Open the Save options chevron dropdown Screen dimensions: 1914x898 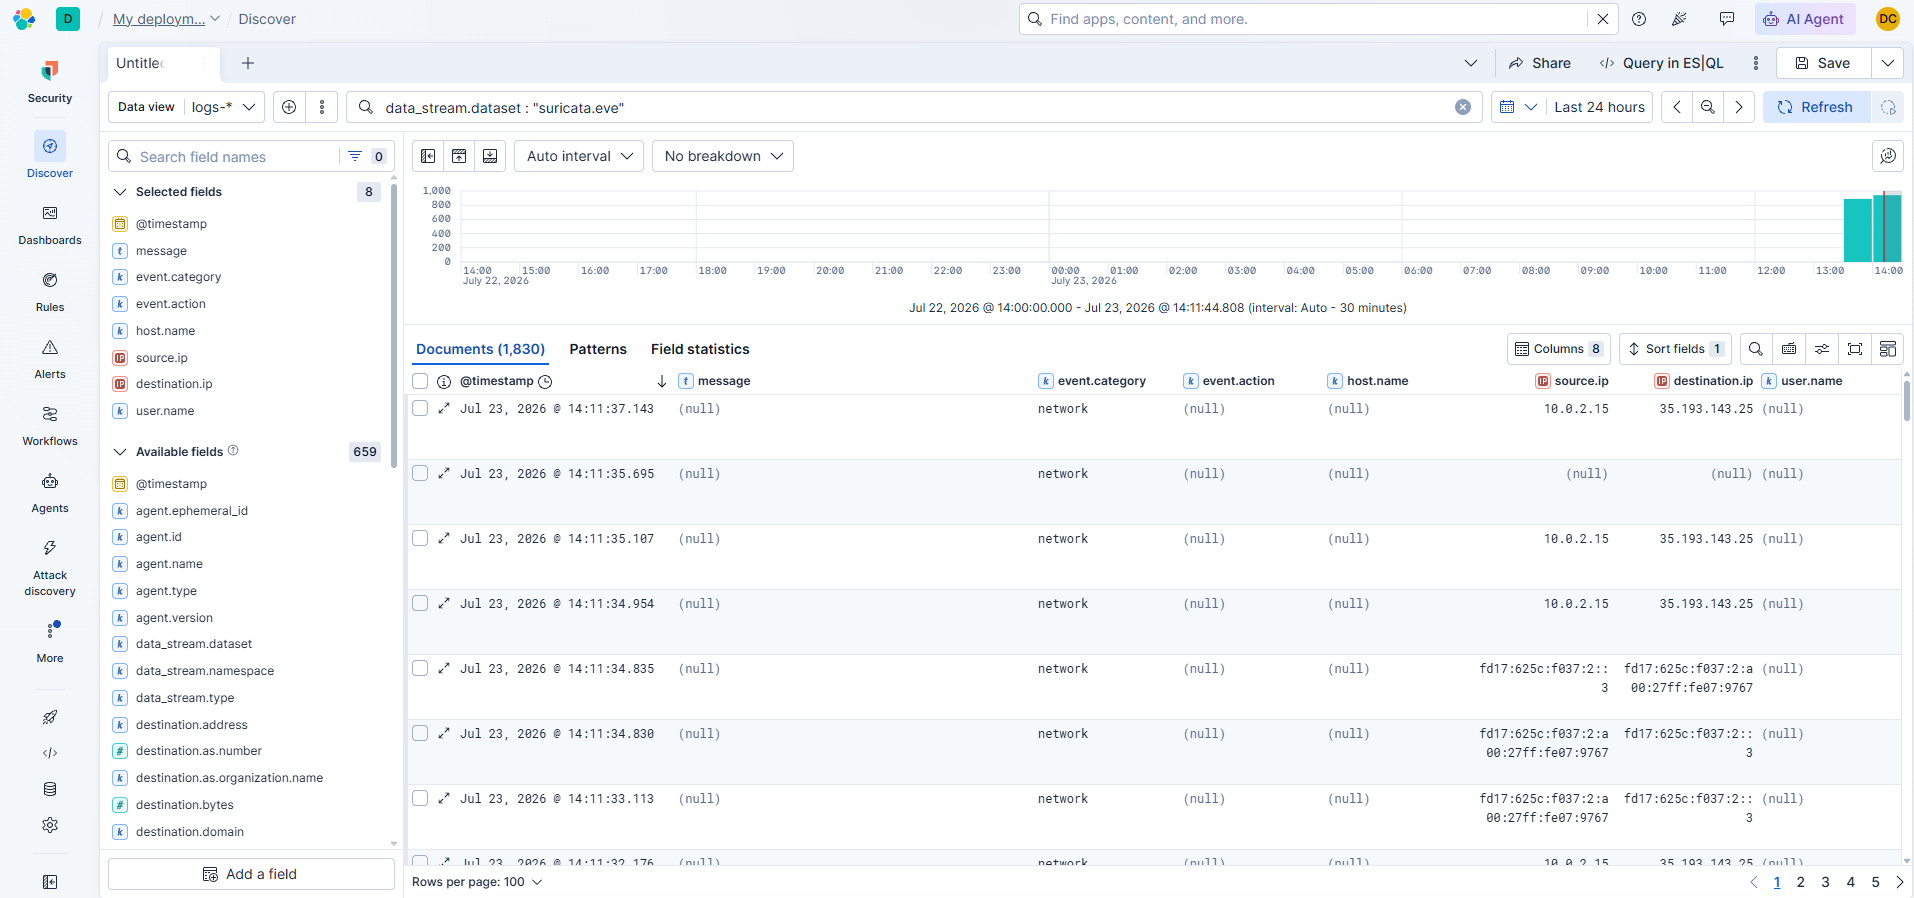[x=1888, y=63]
